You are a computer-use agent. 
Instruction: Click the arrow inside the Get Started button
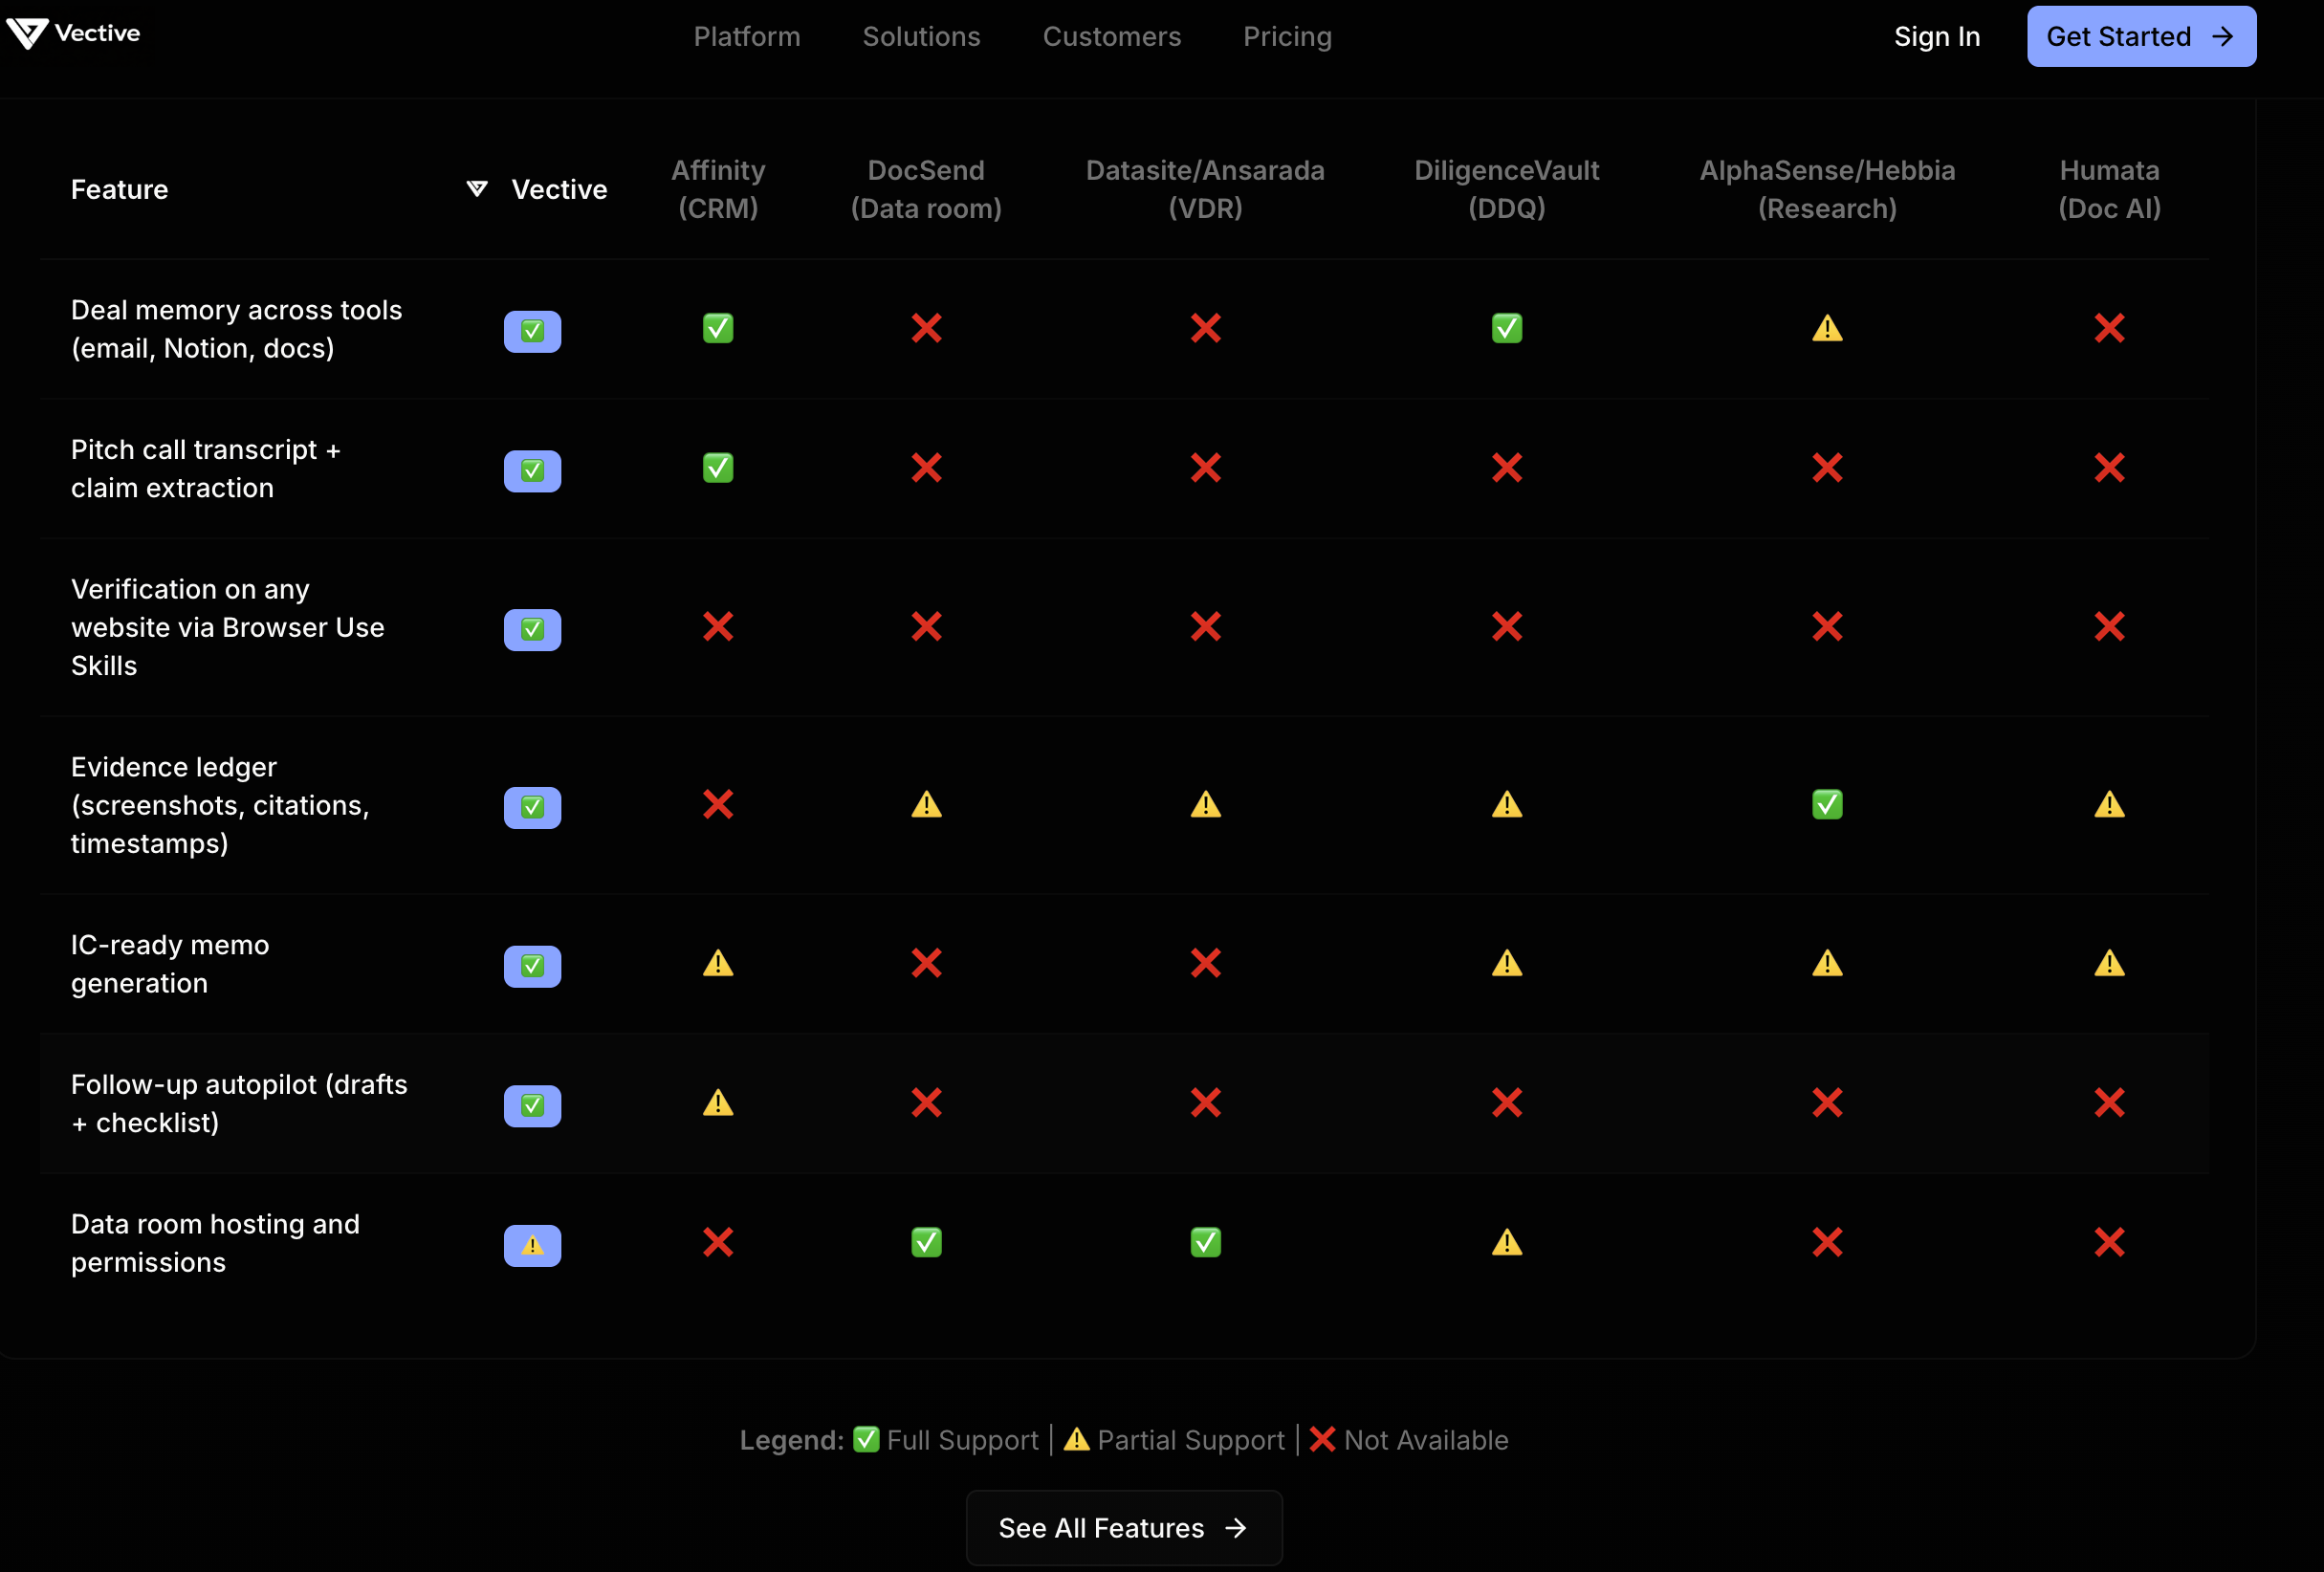point(2223,37)
